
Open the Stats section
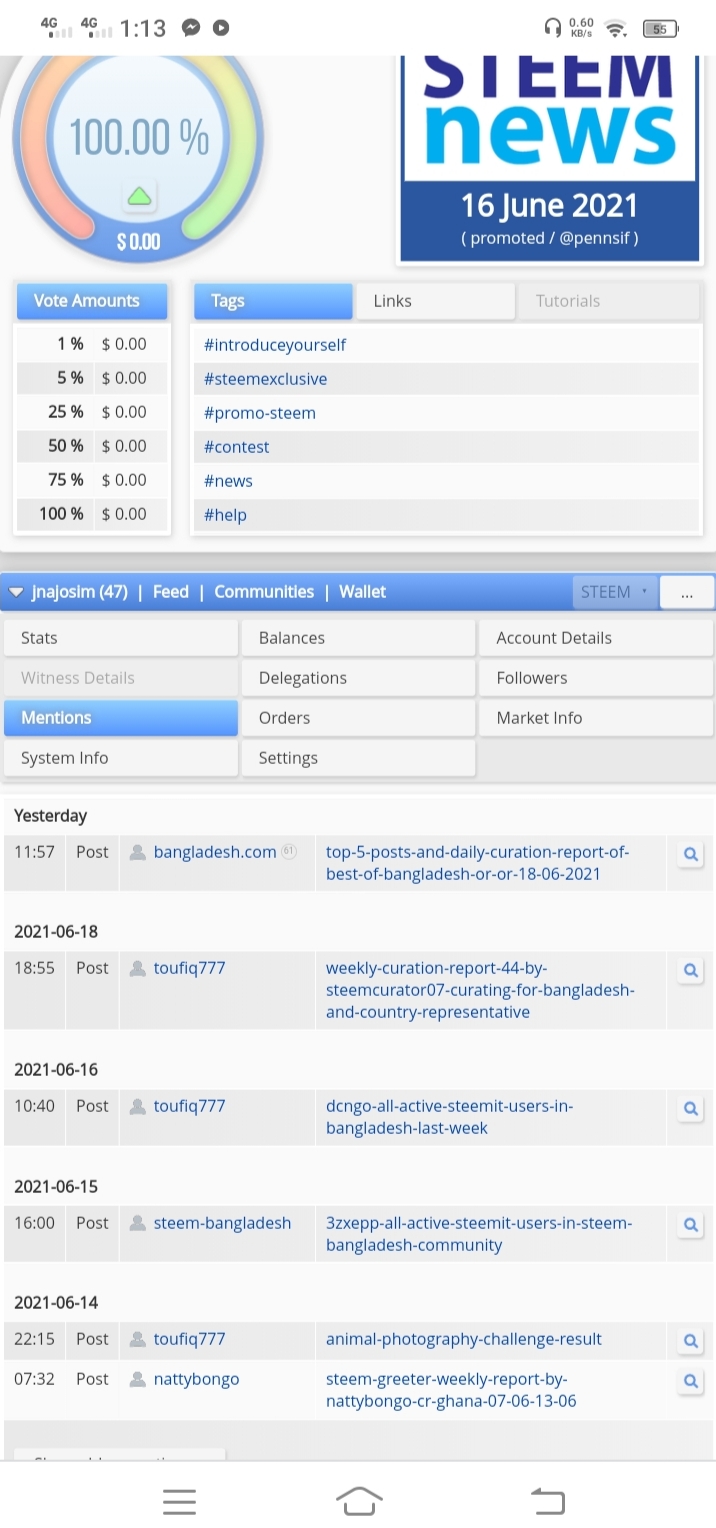pos(121,638)
